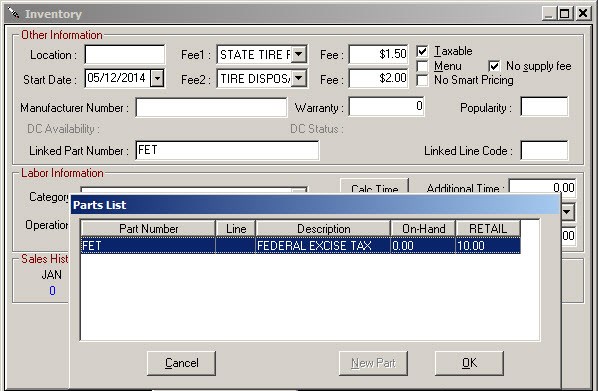
Task: Open the Fee1 State Tire dropdown
Action: 299,54
